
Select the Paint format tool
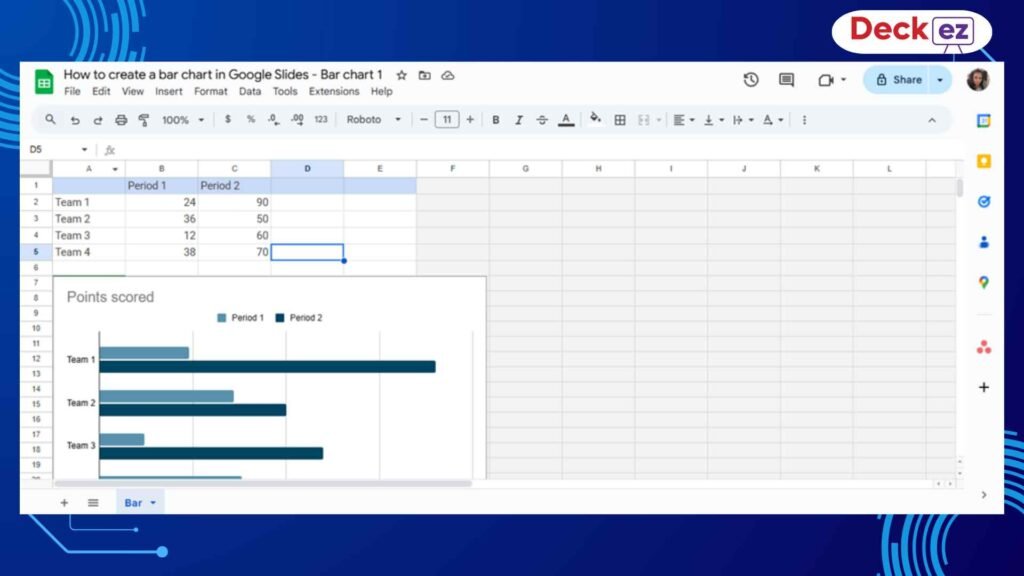[x=143, y=119]
